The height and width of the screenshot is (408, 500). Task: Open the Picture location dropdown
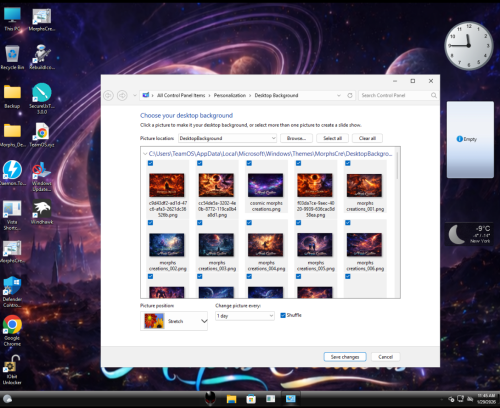click(x=228, y=138)
